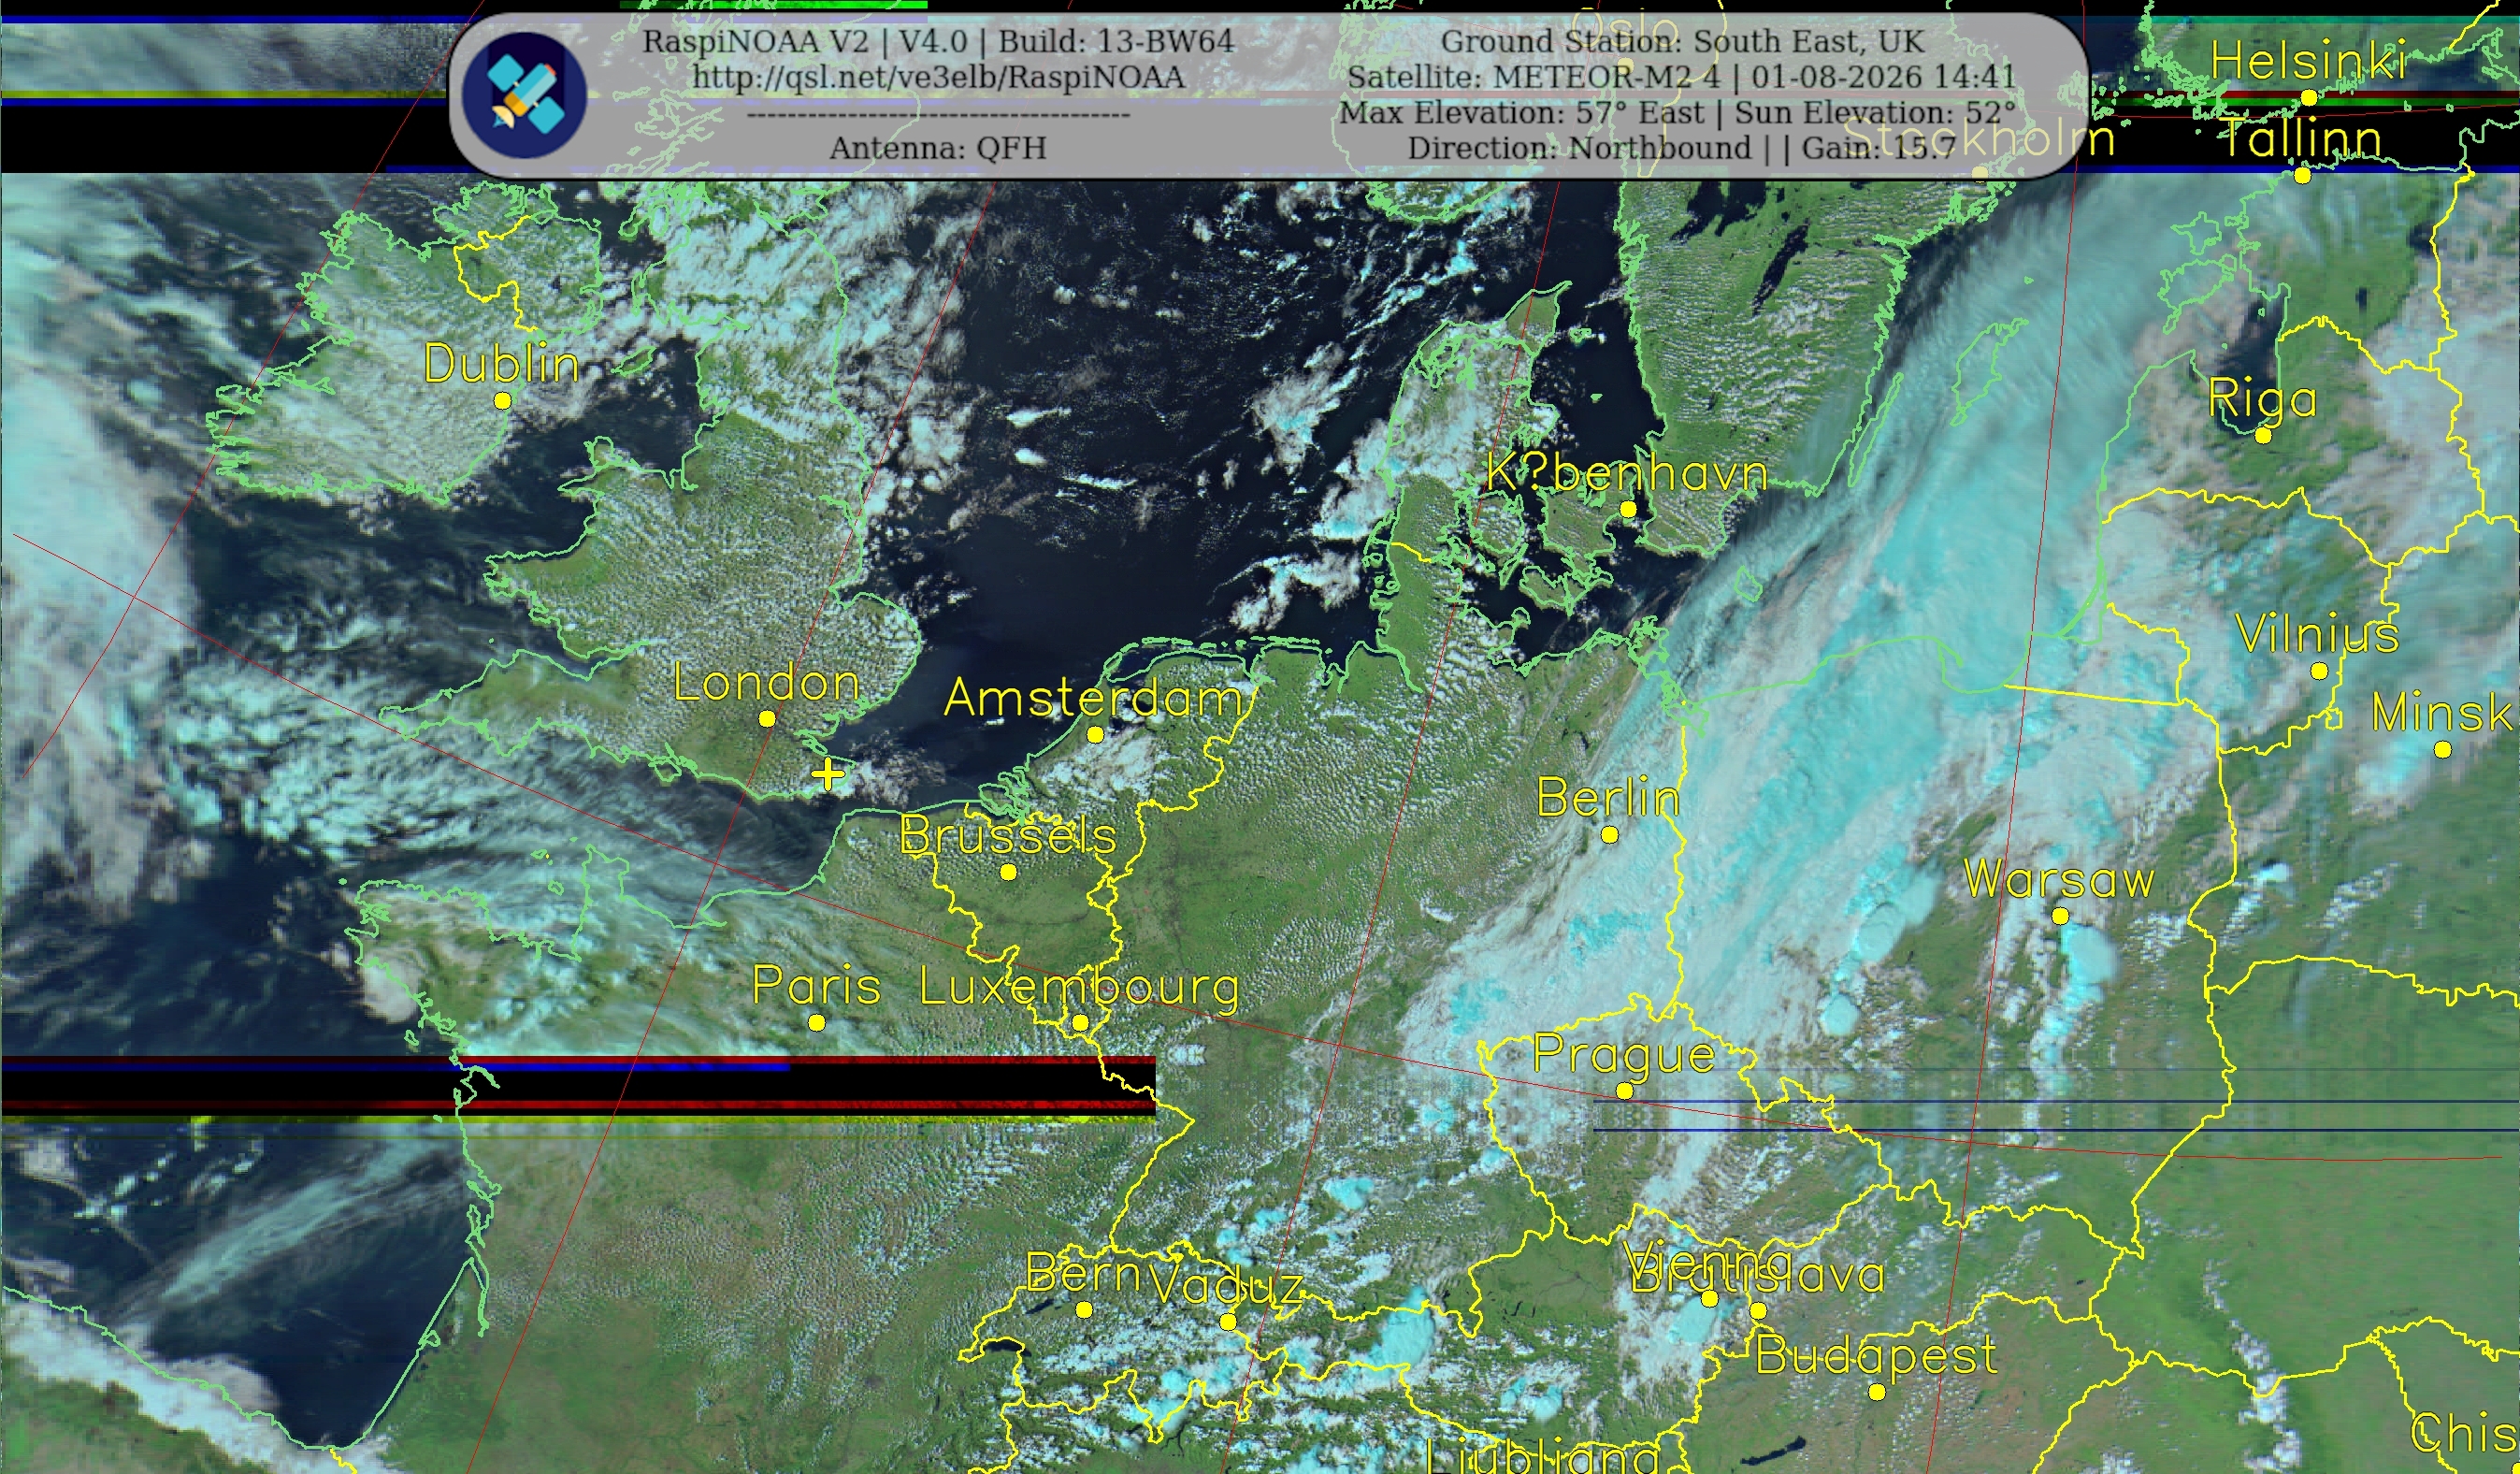Click the yellow dot marking Prague
Image resolution: width=2520 pixels, height=1474 pixels.
1625,1091
